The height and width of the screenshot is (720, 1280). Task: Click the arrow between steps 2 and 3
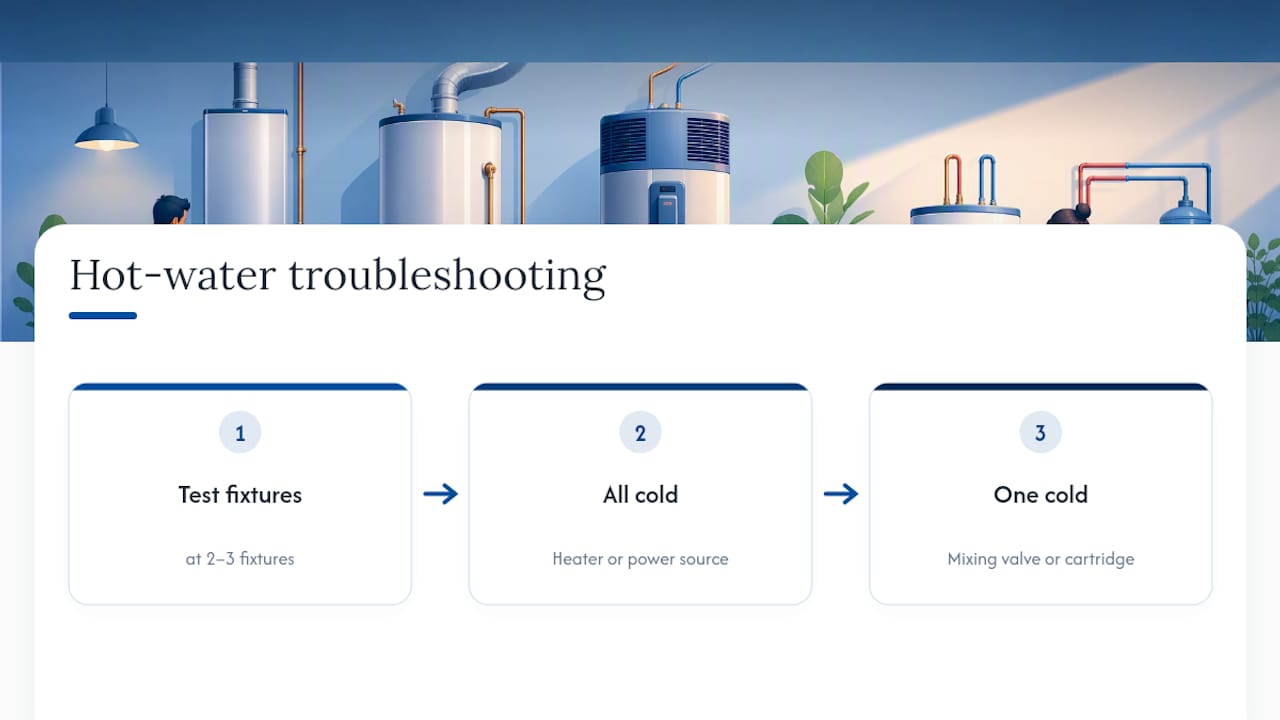point(840,494)
